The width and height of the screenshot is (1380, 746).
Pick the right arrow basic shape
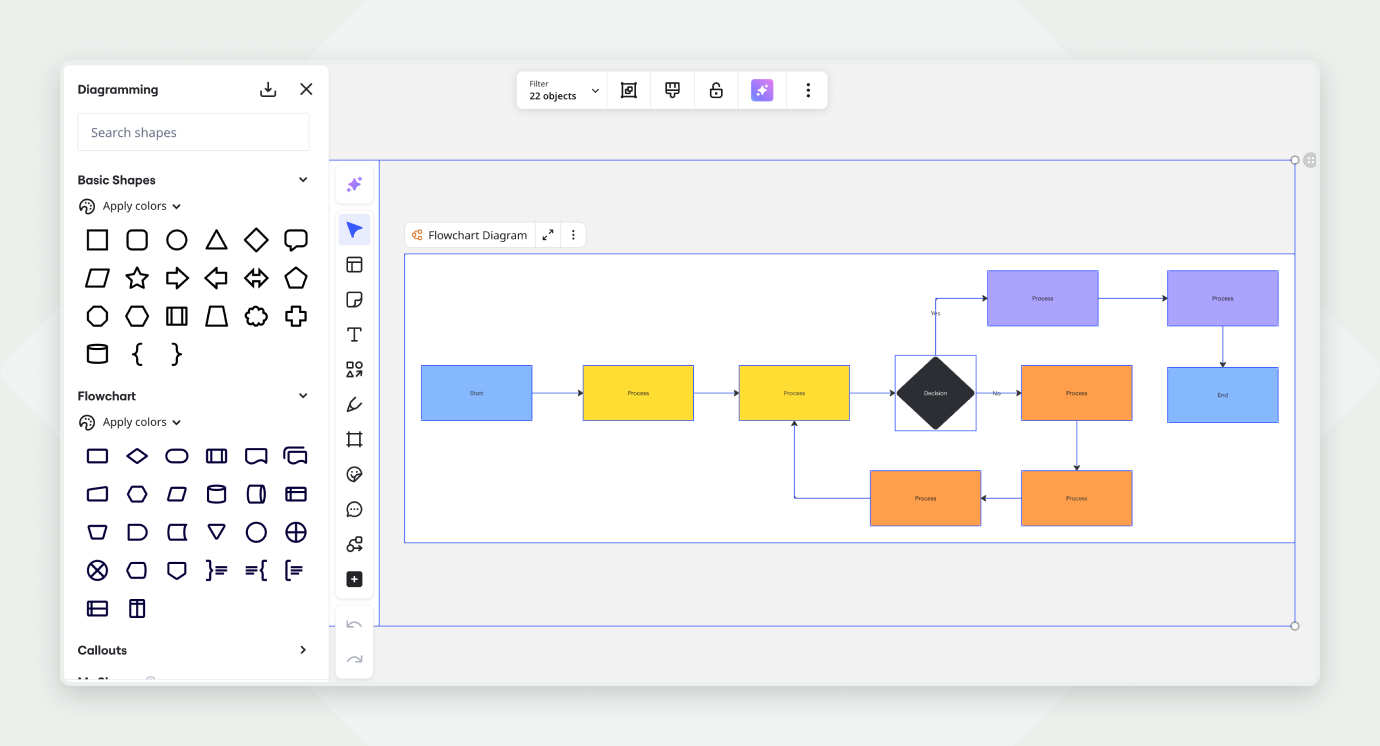(177, 278)
